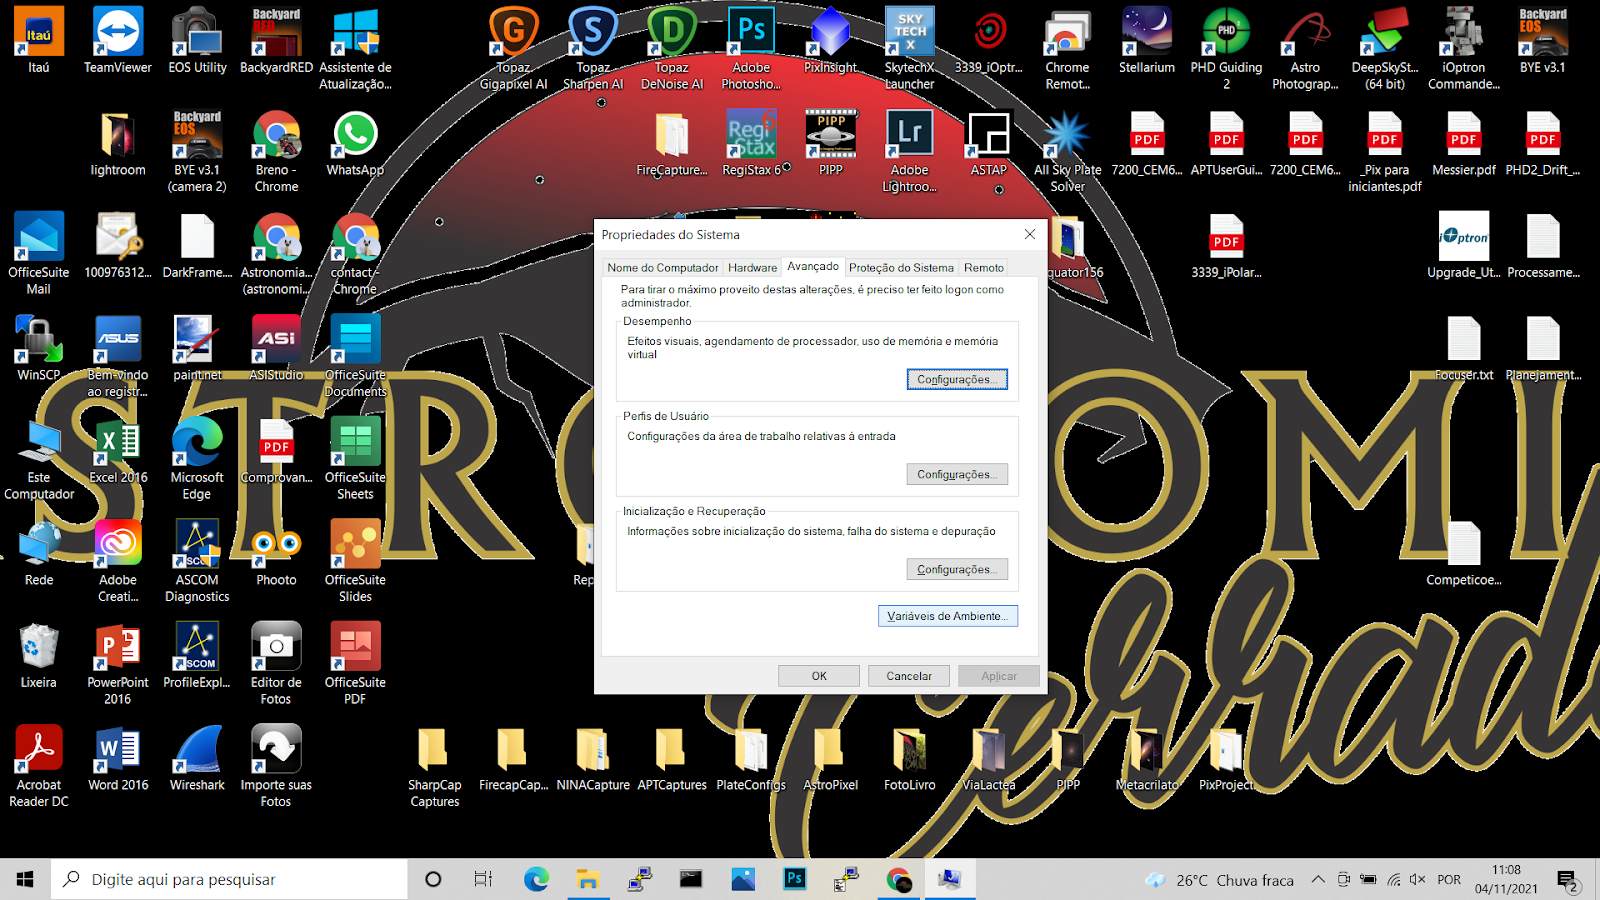Open Chrome from taskbar
This screenshot has width=1600, height=900.
click(x=899, y=879)
